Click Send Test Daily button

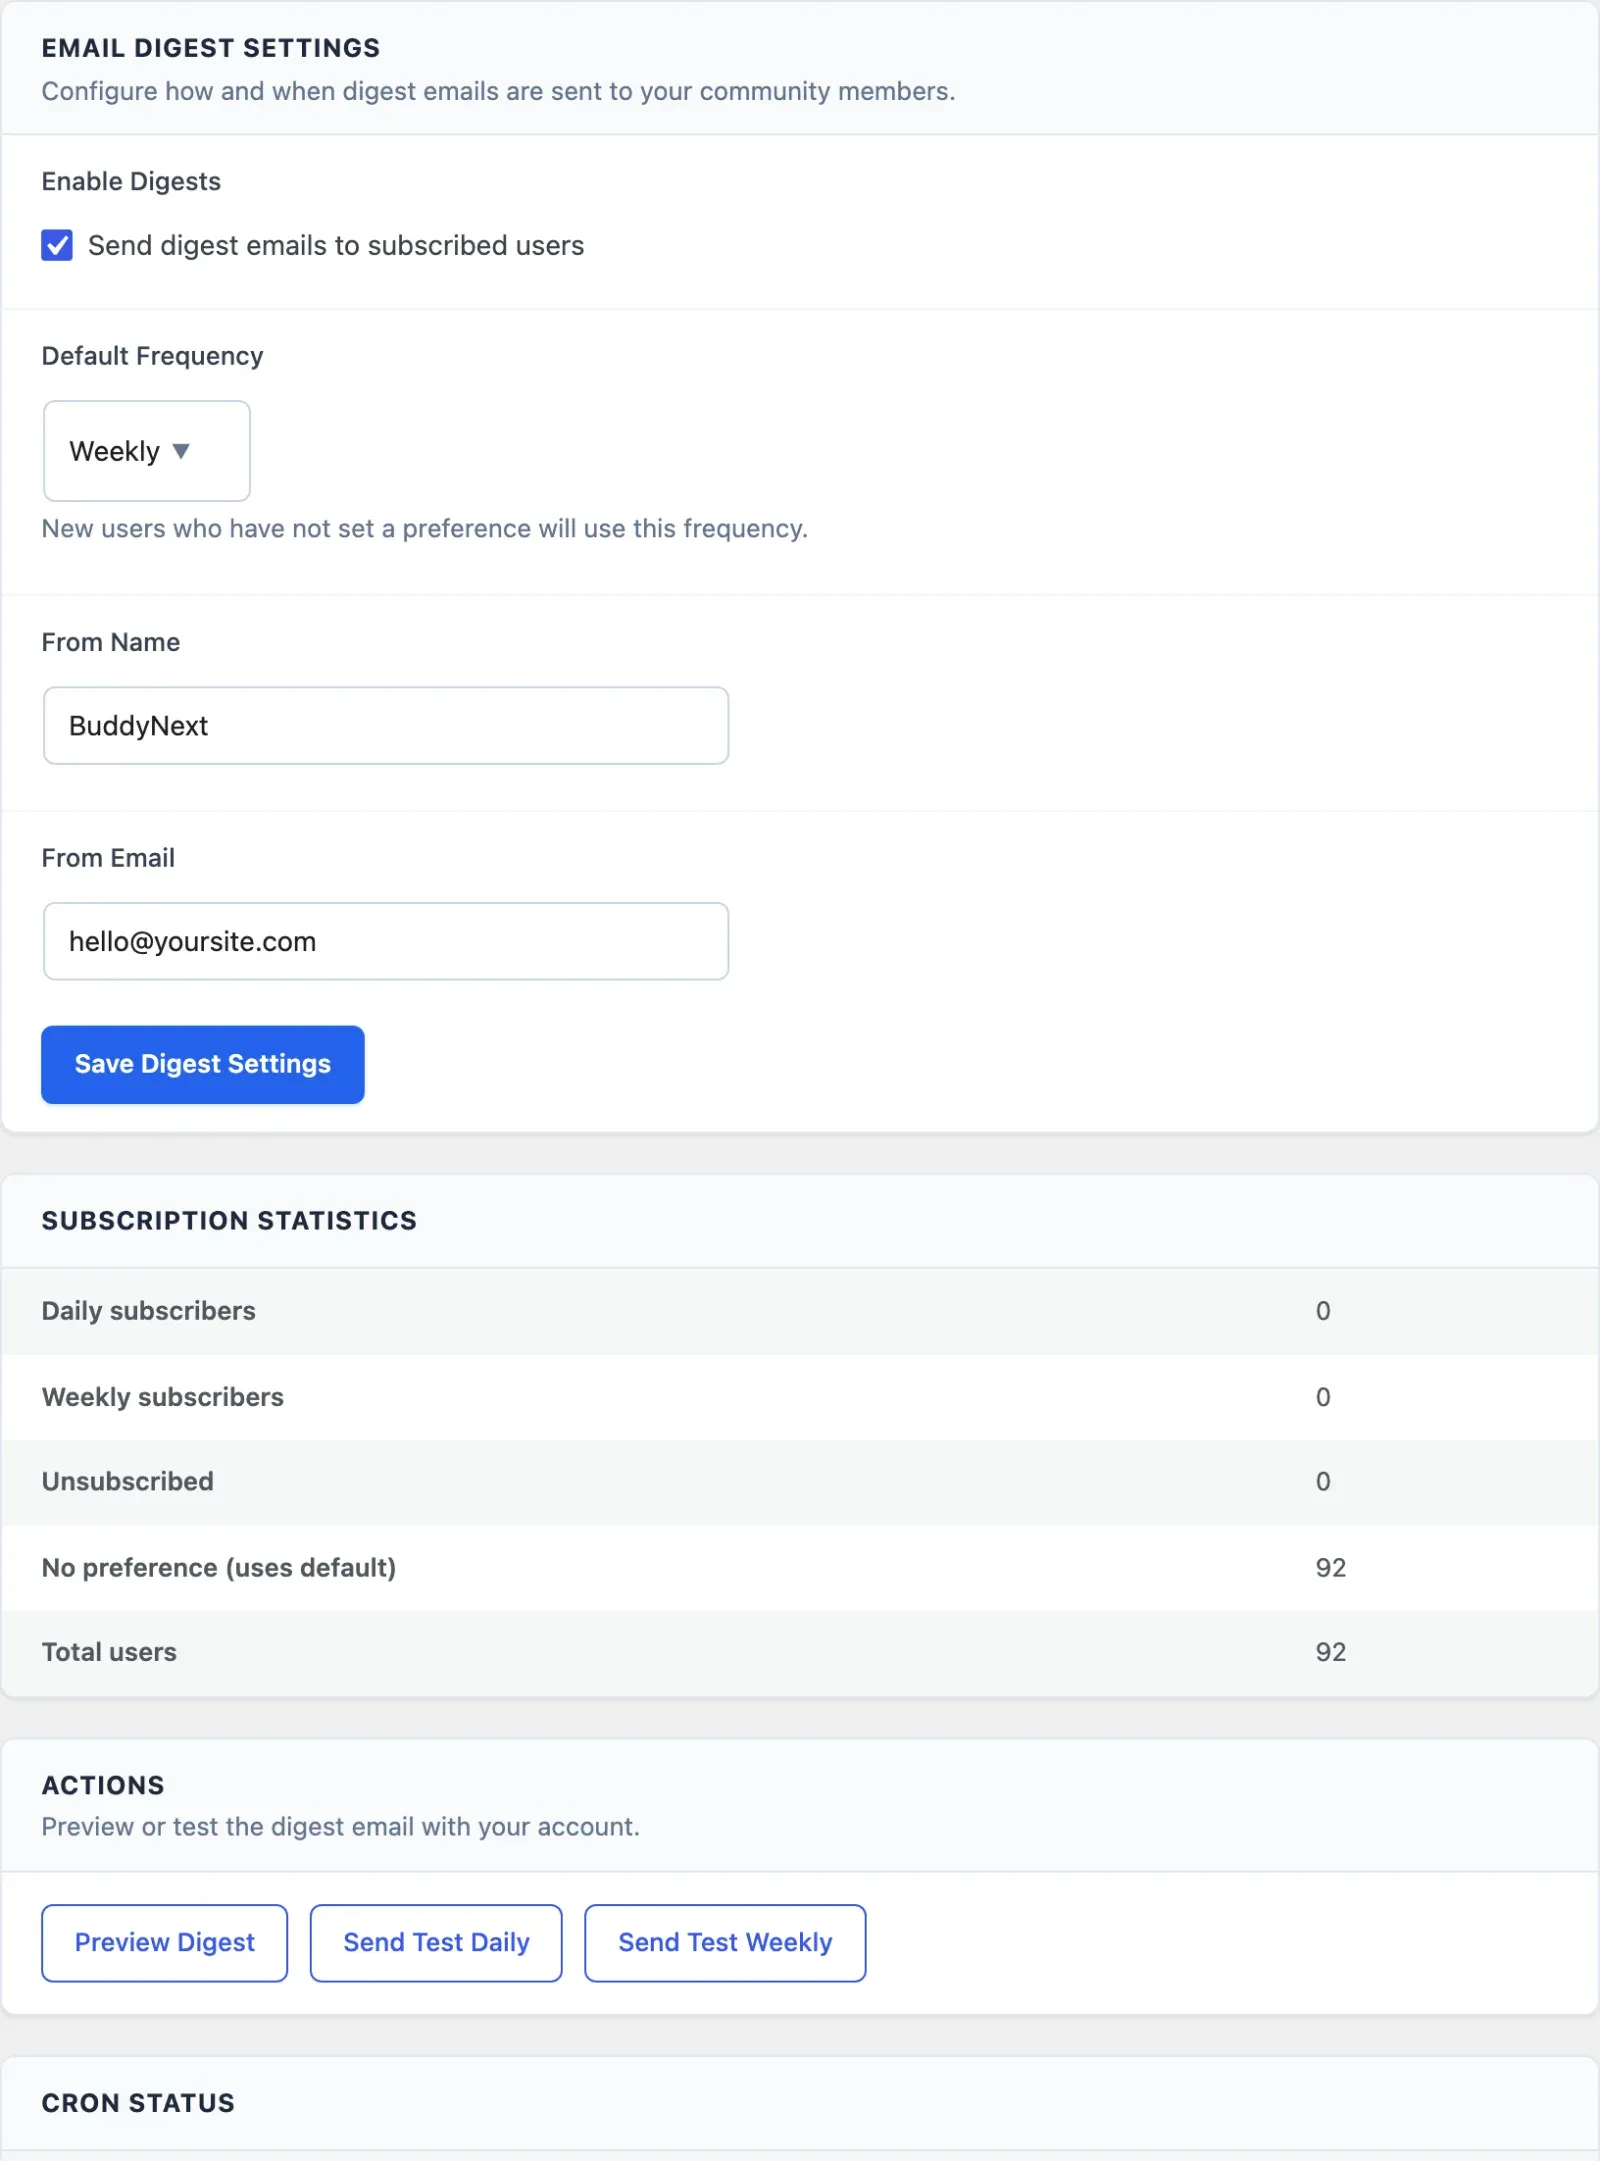click(436, 1943)
